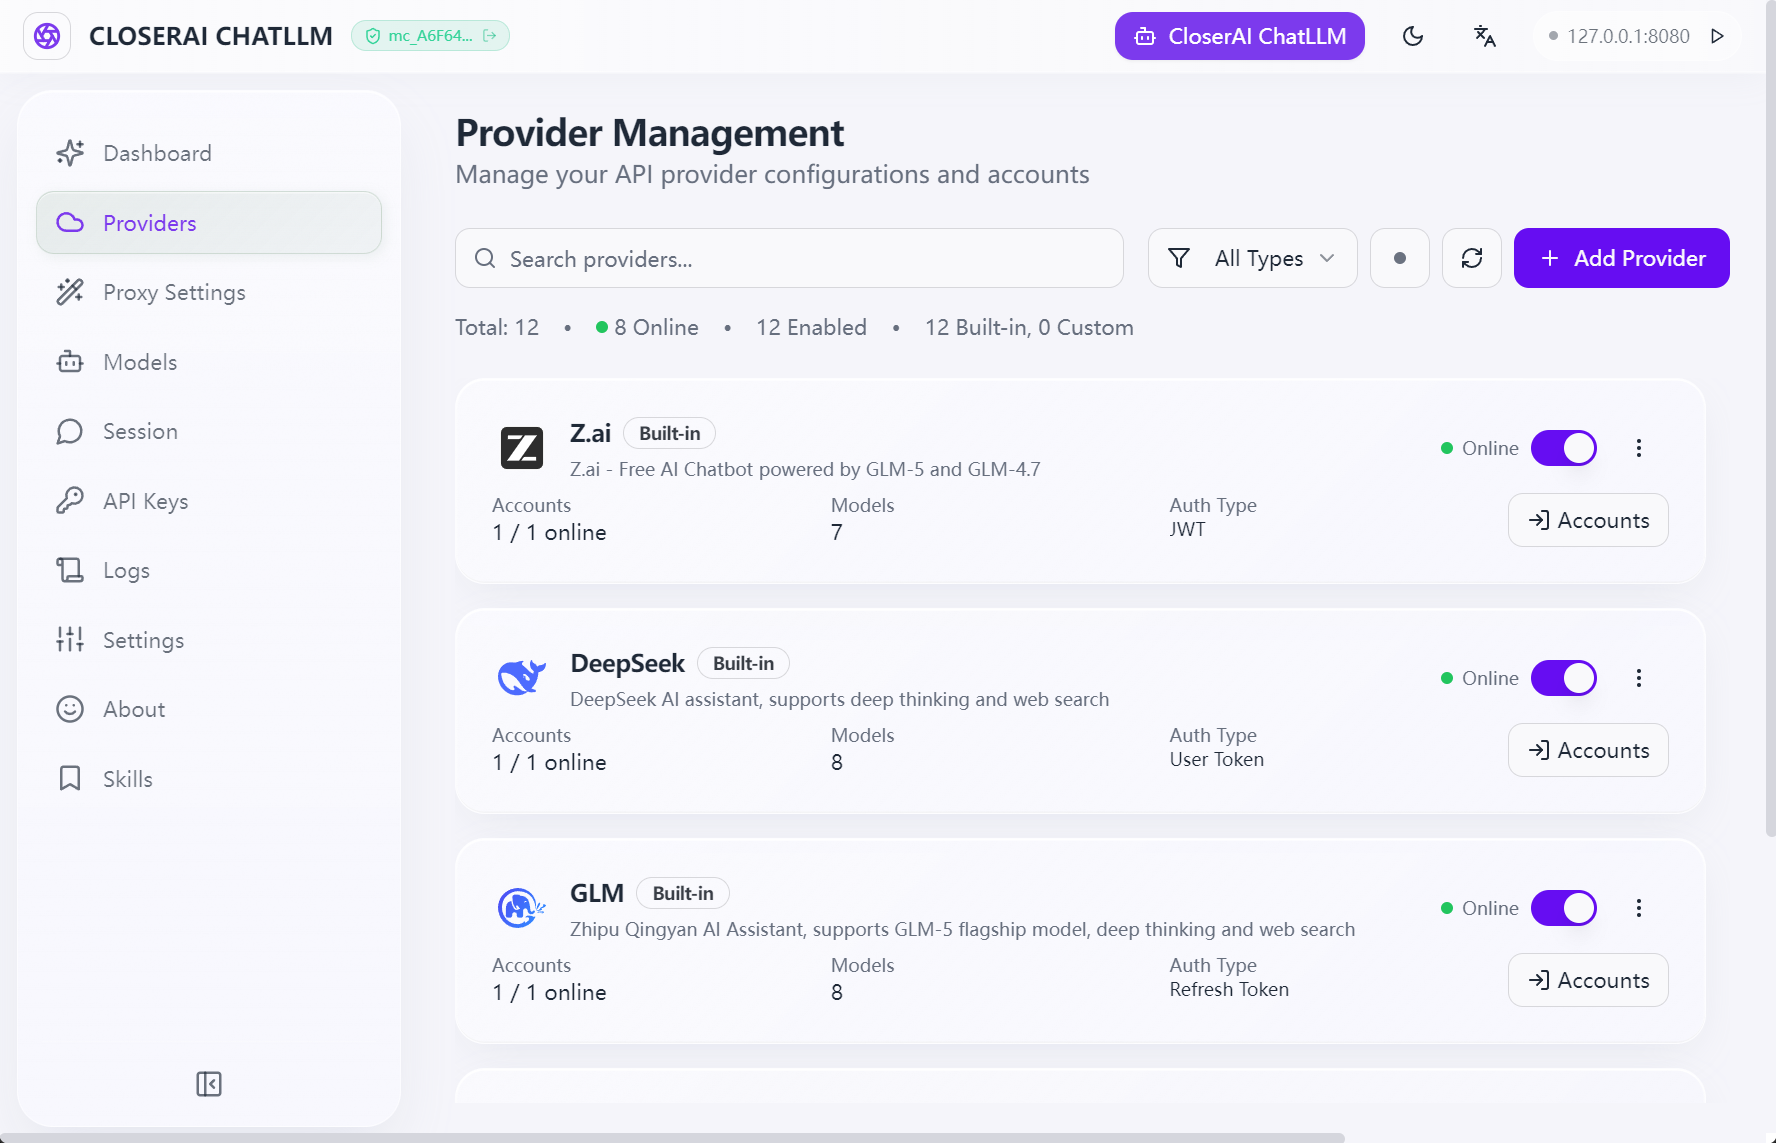This screenshot has width=1776, height=1143.
Task: Open the All Types filter dropdown
Action: (1253, 258)
